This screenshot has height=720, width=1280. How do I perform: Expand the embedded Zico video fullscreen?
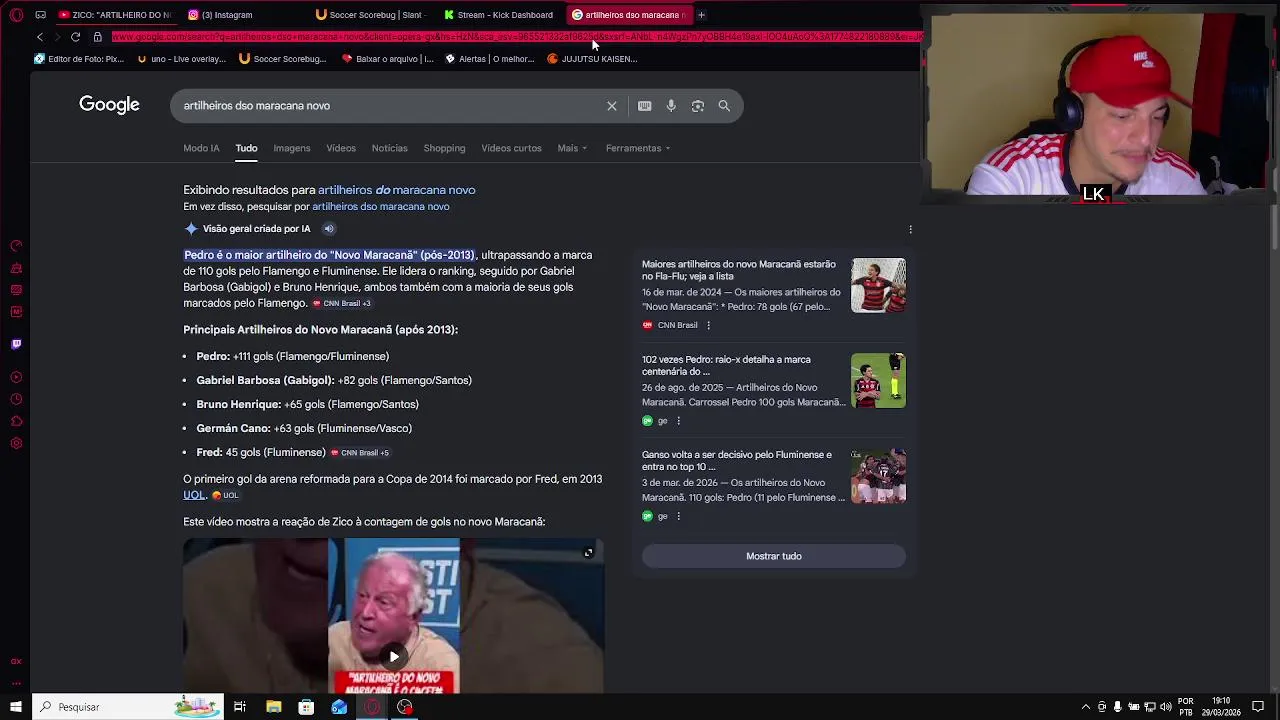(588, 553)
